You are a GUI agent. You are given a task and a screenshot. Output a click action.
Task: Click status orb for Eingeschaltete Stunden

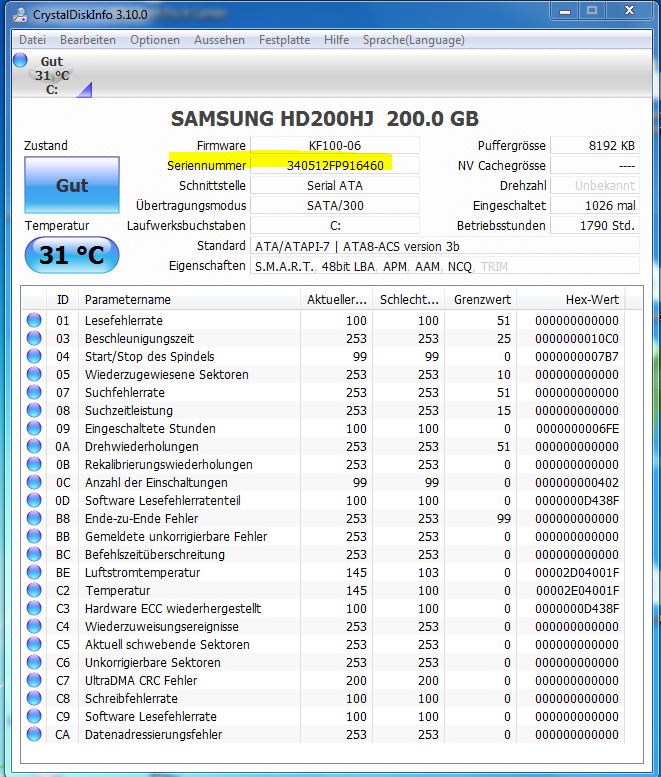point(34,428)
